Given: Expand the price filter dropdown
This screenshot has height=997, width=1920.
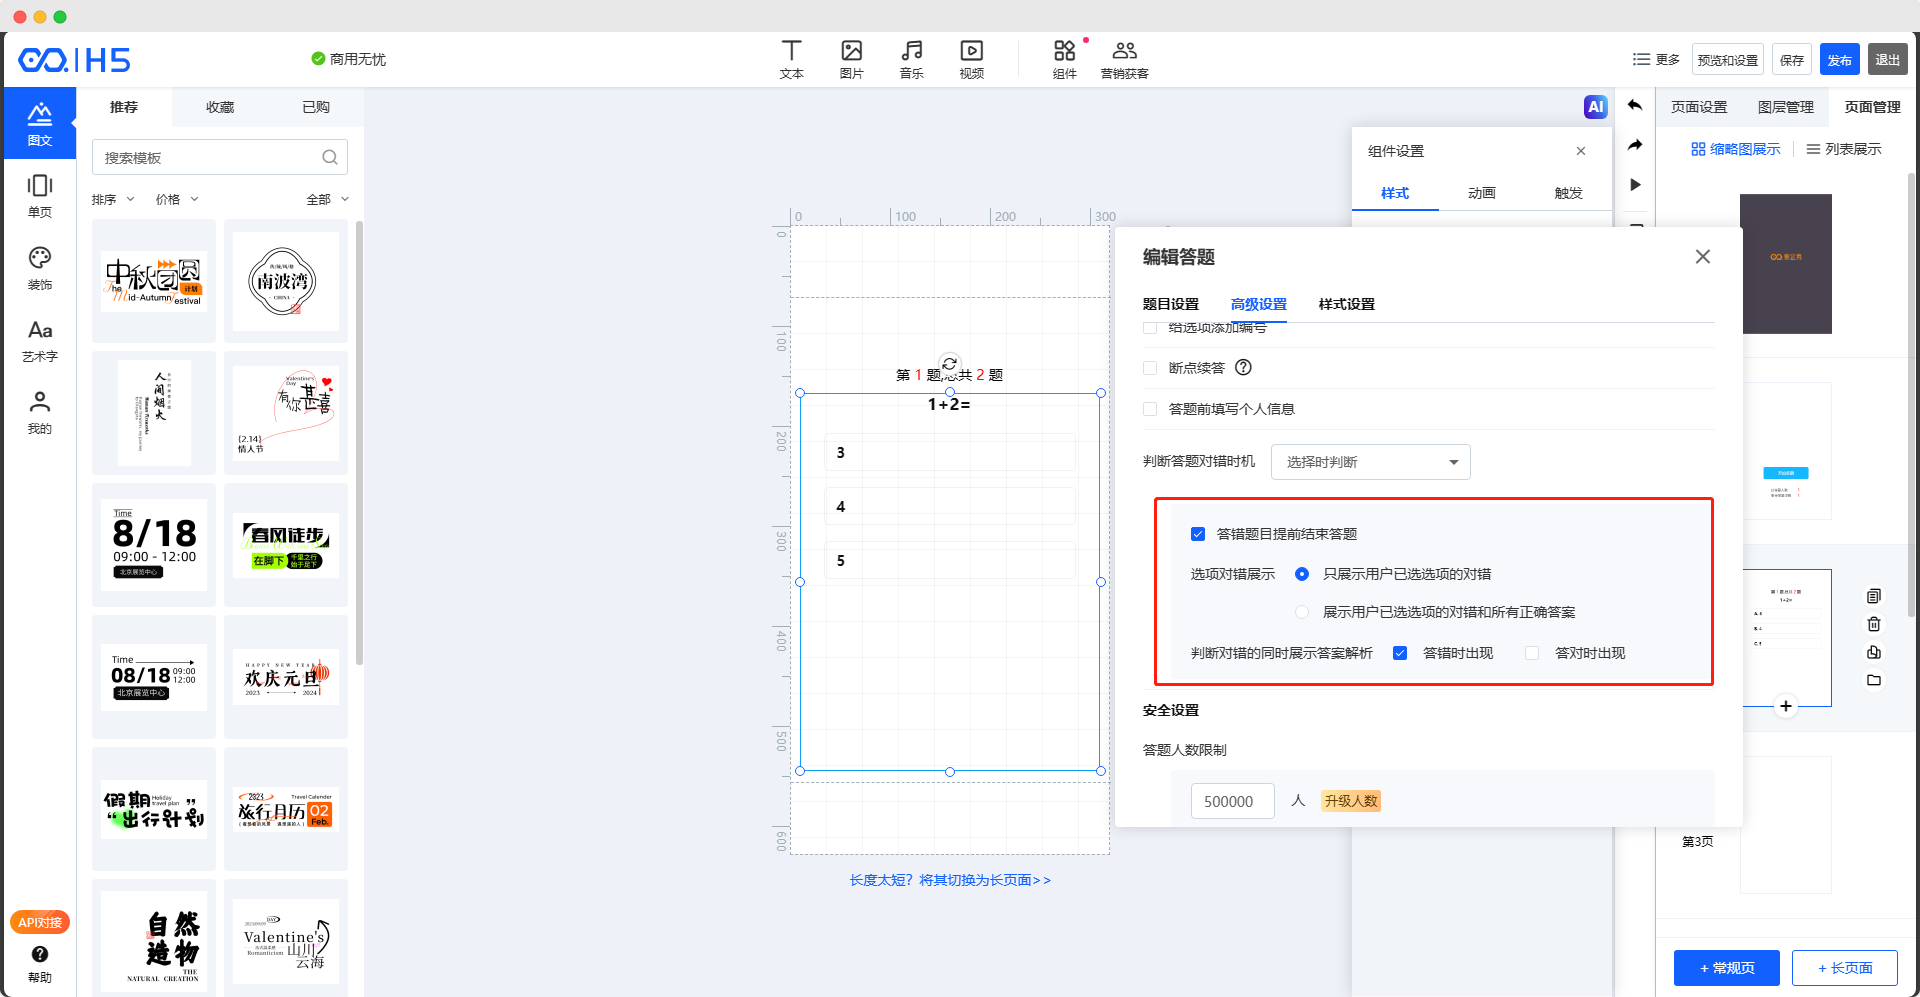Looking at the screenshot, I should [177, 199].
